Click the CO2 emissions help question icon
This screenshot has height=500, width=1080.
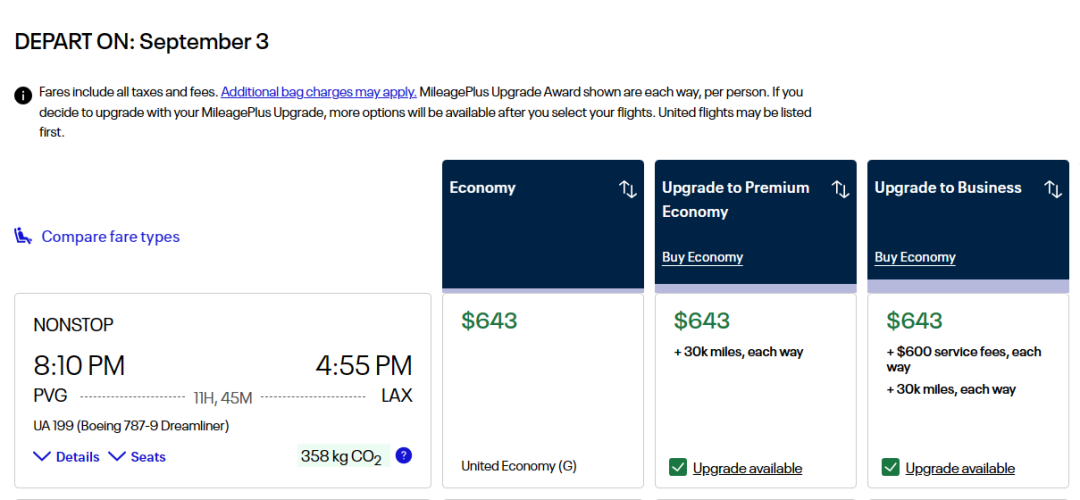403,456
